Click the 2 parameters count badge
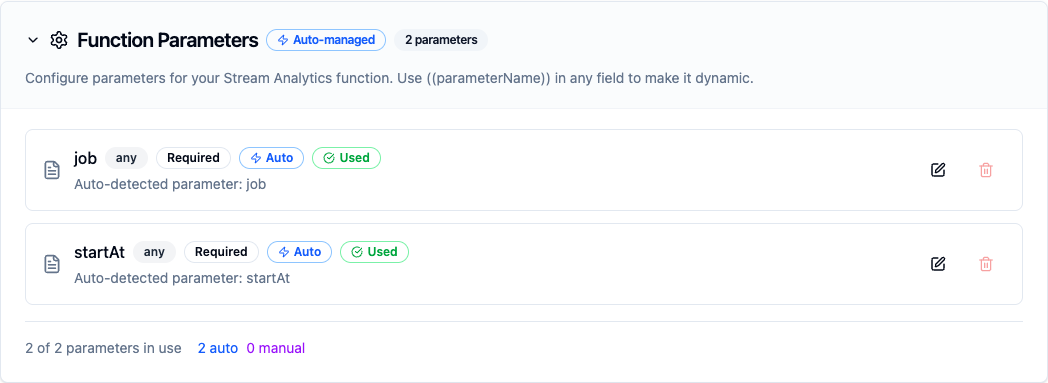The image size is (1048, 383). [x=441, y=40]
